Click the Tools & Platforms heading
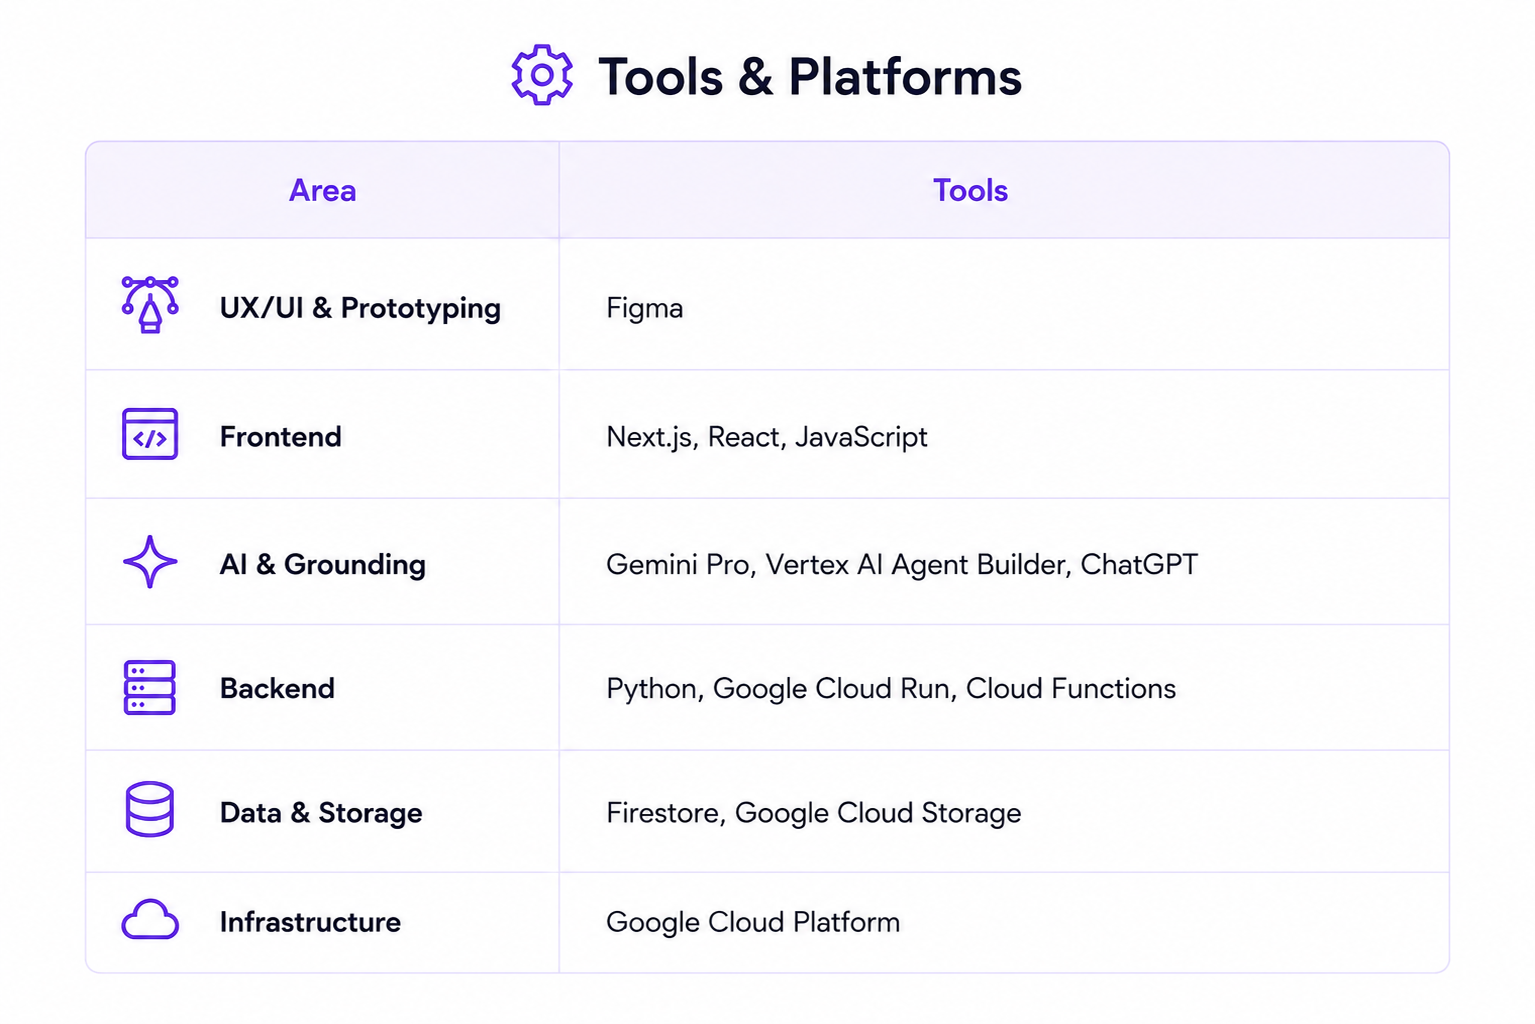This screenshot has height=1024, width=1535. pos(810,77)
